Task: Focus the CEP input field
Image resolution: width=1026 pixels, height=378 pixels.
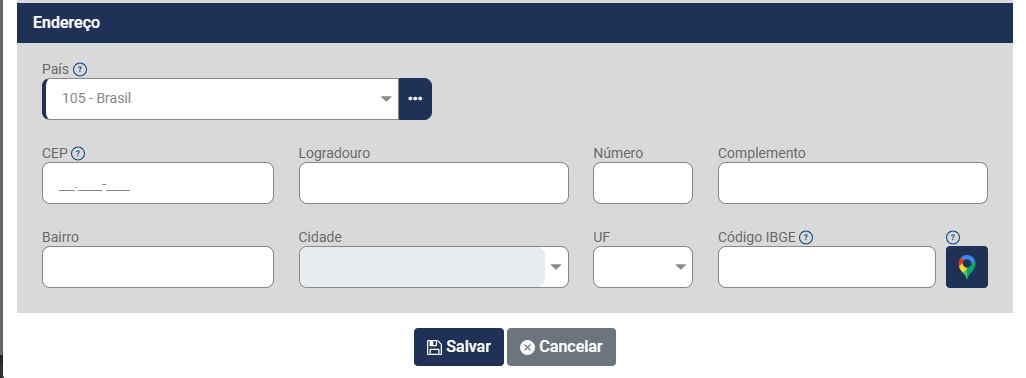Action: [158, 183]
